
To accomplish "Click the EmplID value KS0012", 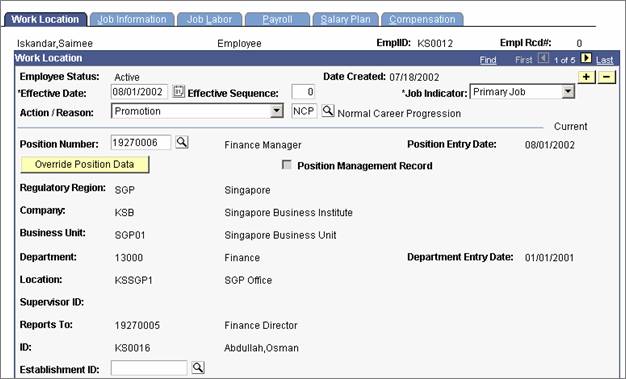I will pos(435,44).
